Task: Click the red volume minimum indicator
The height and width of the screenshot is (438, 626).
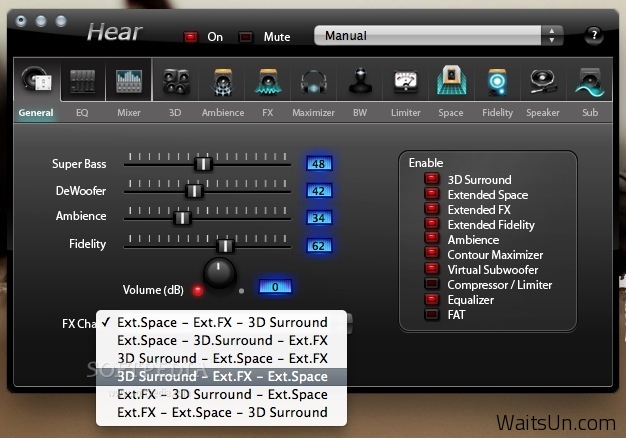Action: coord(197,291)
